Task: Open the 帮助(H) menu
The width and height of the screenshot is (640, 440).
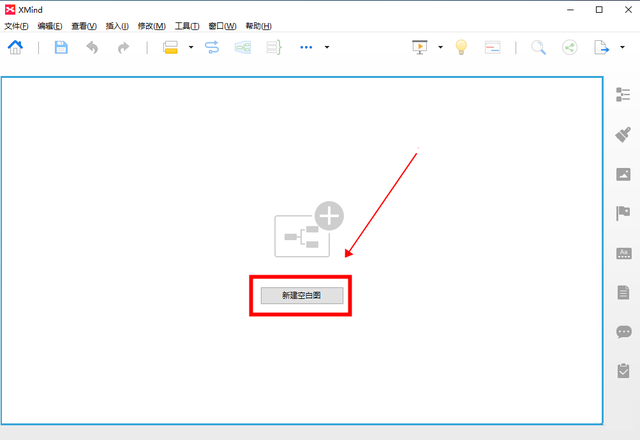Action: tap(258, 26)
